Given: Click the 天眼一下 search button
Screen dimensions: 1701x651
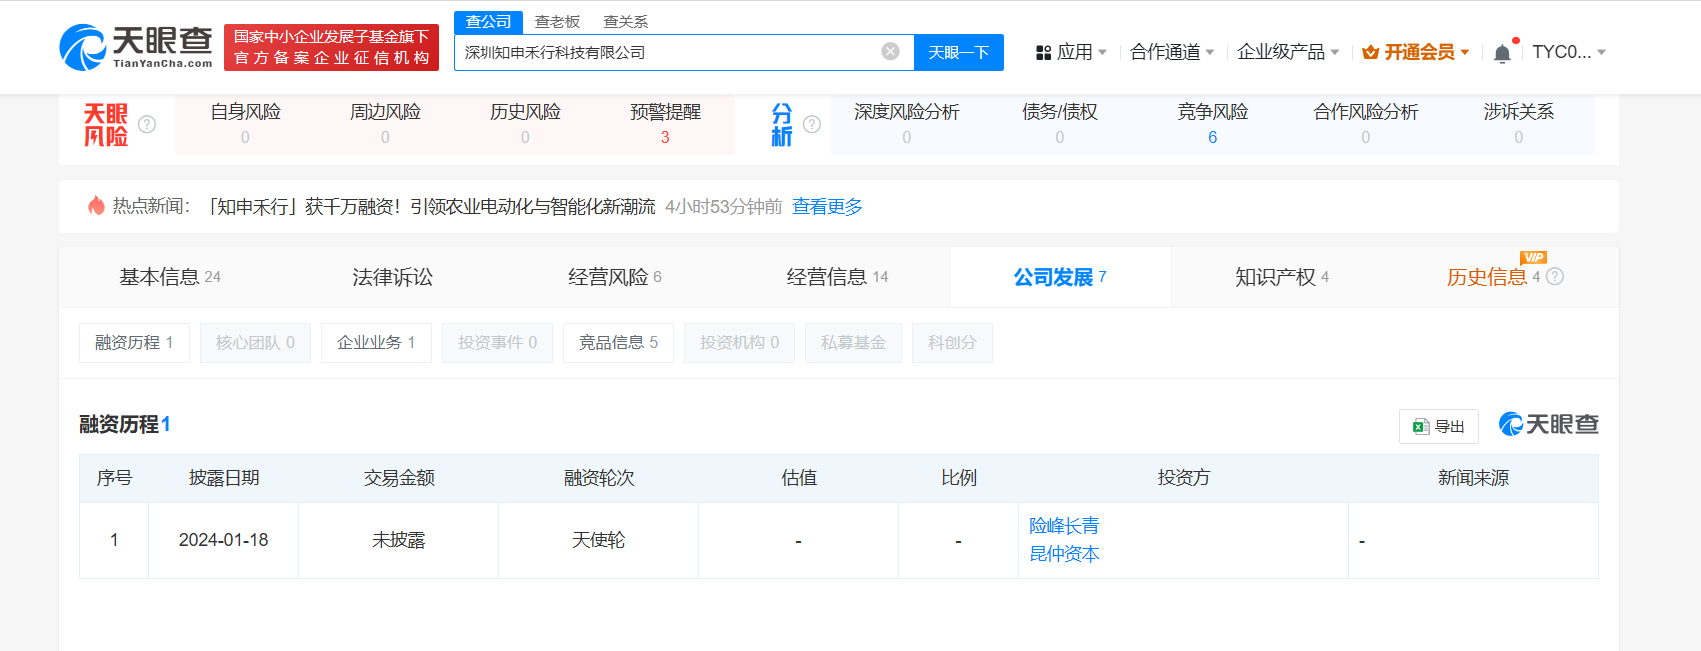Looking at the screenshot, I should click(959, 52).
